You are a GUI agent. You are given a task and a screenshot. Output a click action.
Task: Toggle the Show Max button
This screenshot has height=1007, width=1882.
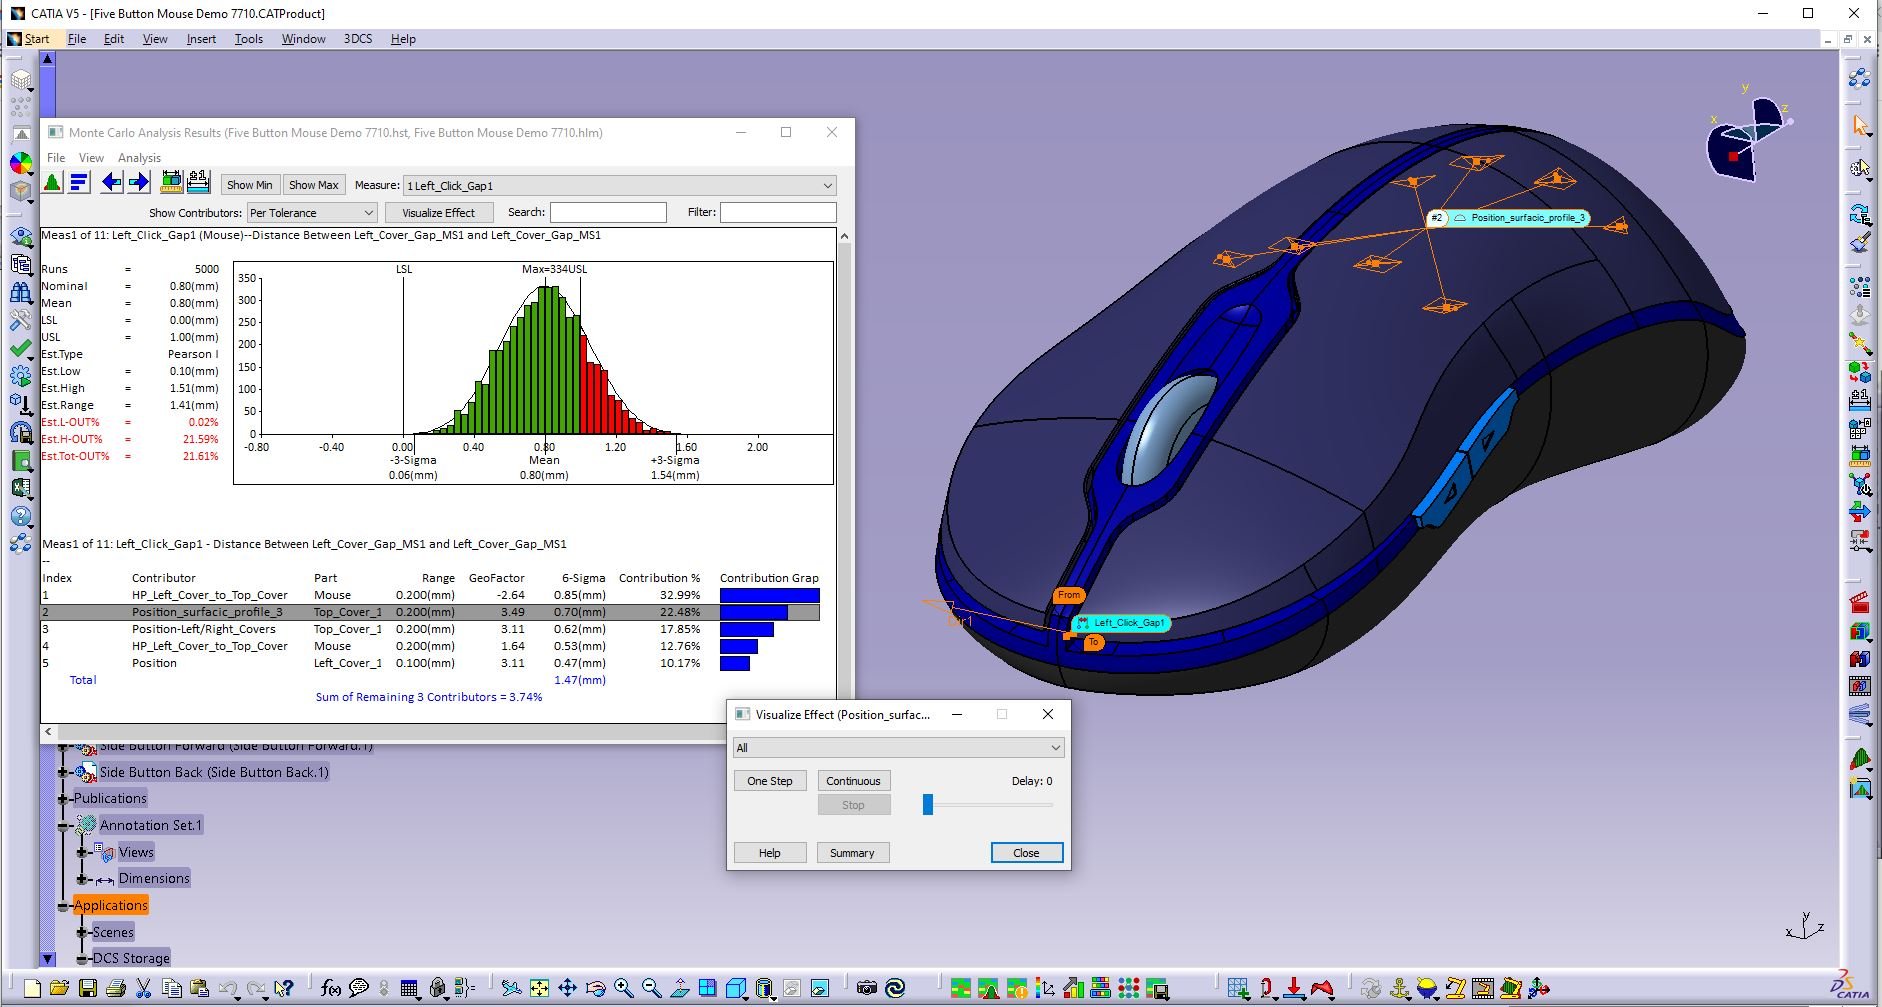[313, 185]
